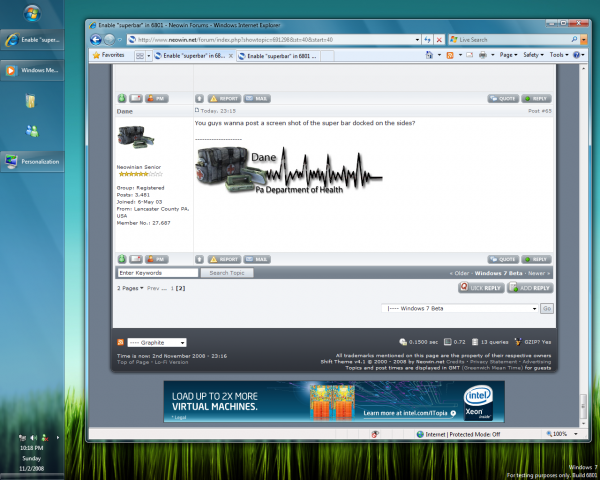Viewport: 600px width, 480px height.
Task: Open a new blank tab
Action: point(328,56)
